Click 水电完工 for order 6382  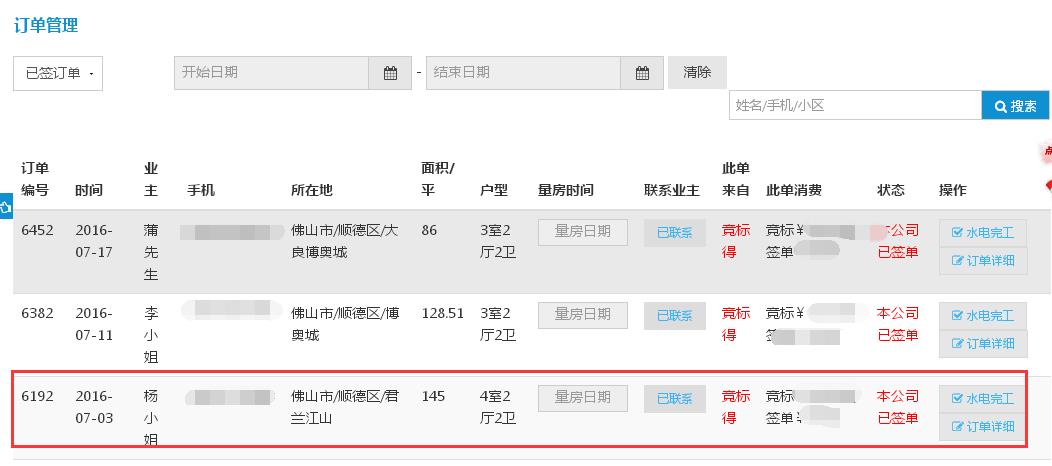(x=983, y=316)
